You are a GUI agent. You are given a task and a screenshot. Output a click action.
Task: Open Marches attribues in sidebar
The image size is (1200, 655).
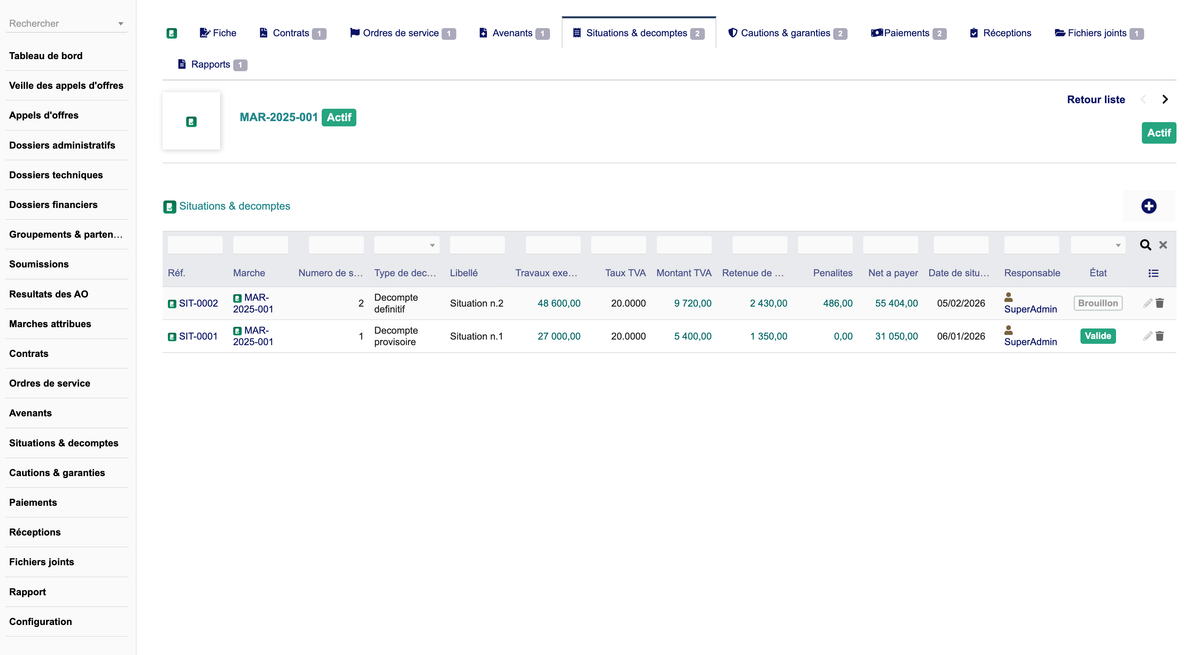[50, 324]
